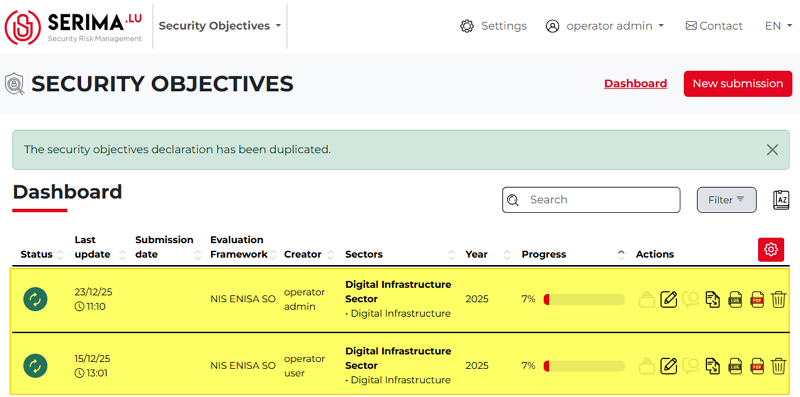Screen dimensions: 800x397
Task: Click 'NIS ENISA SO' in 15/12/25 row
Action: (243, 366)
